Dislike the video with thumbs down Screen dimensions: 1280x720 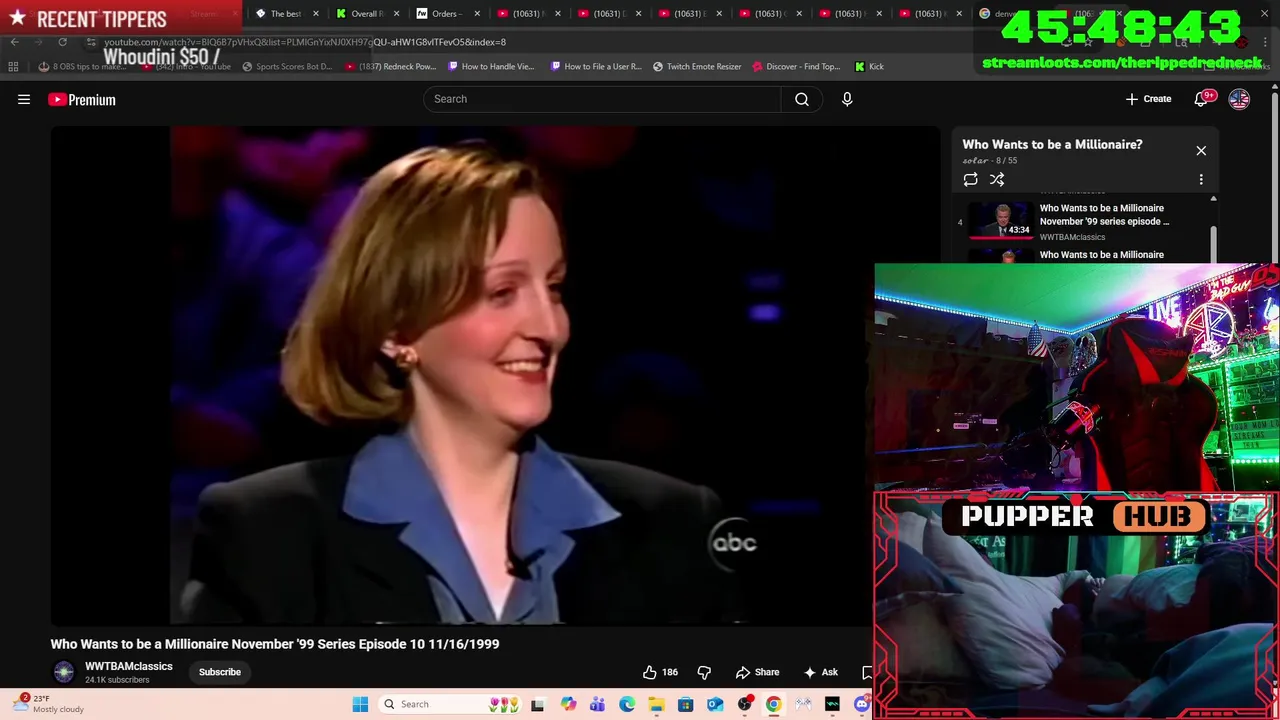(x=704, y=672)
